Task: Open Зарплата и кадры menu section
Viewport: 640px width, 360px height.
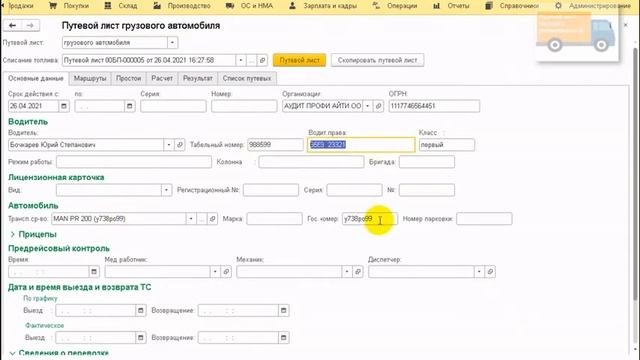Action: [x=322, y=6]
